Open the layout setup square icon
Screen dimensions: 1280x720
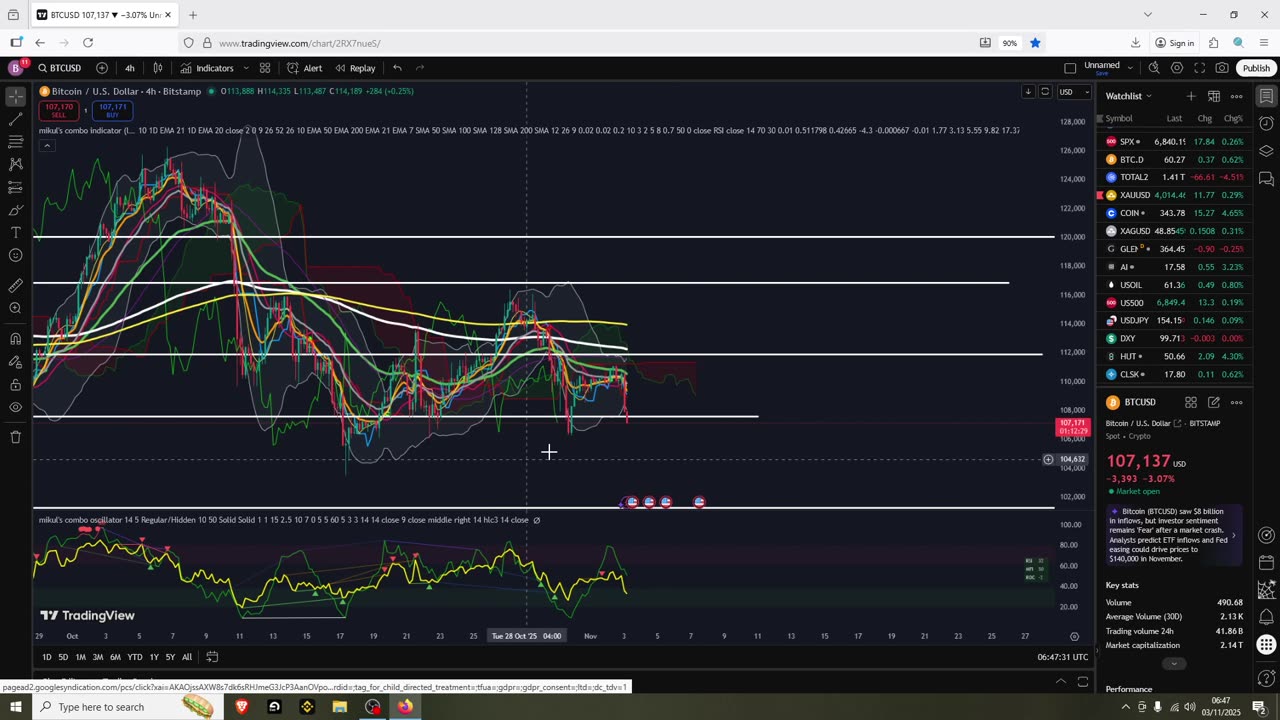pos(1070,68)
